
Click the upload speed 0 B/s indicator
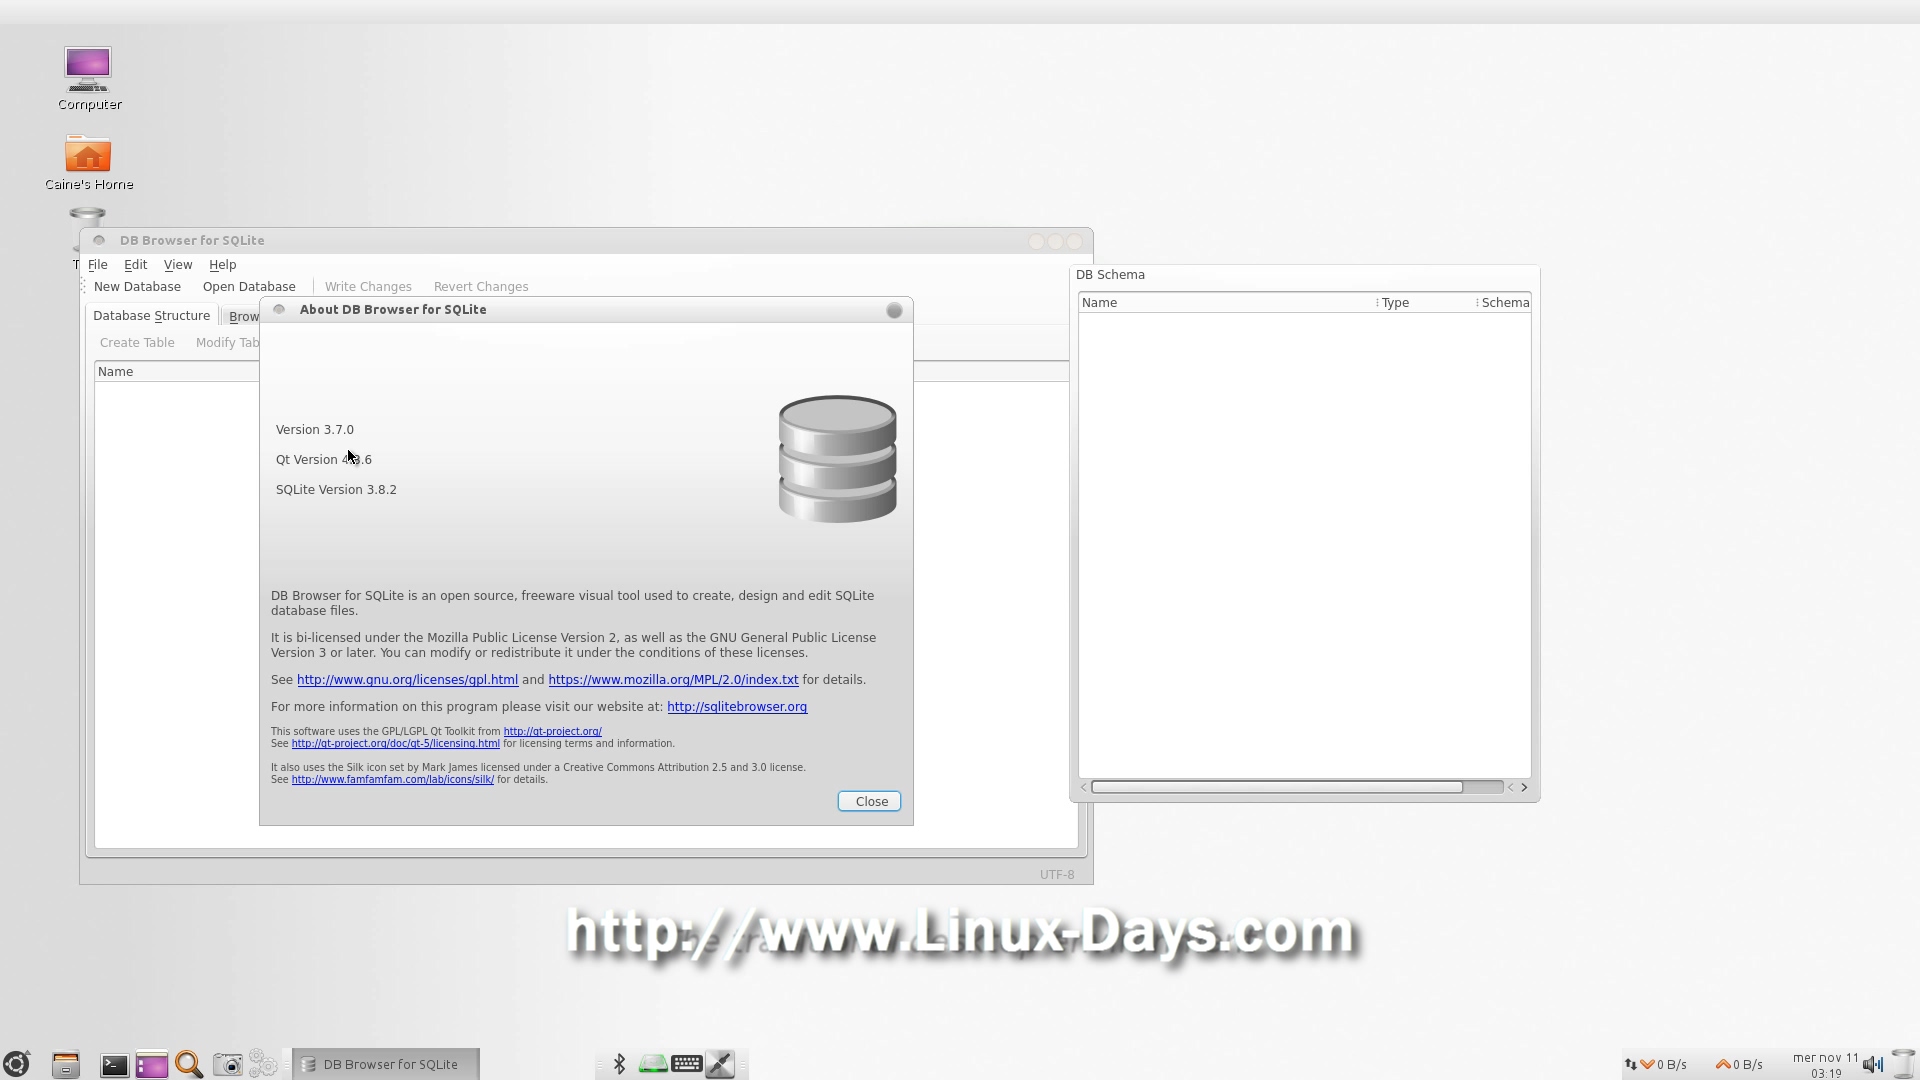coord(1740,1065)
